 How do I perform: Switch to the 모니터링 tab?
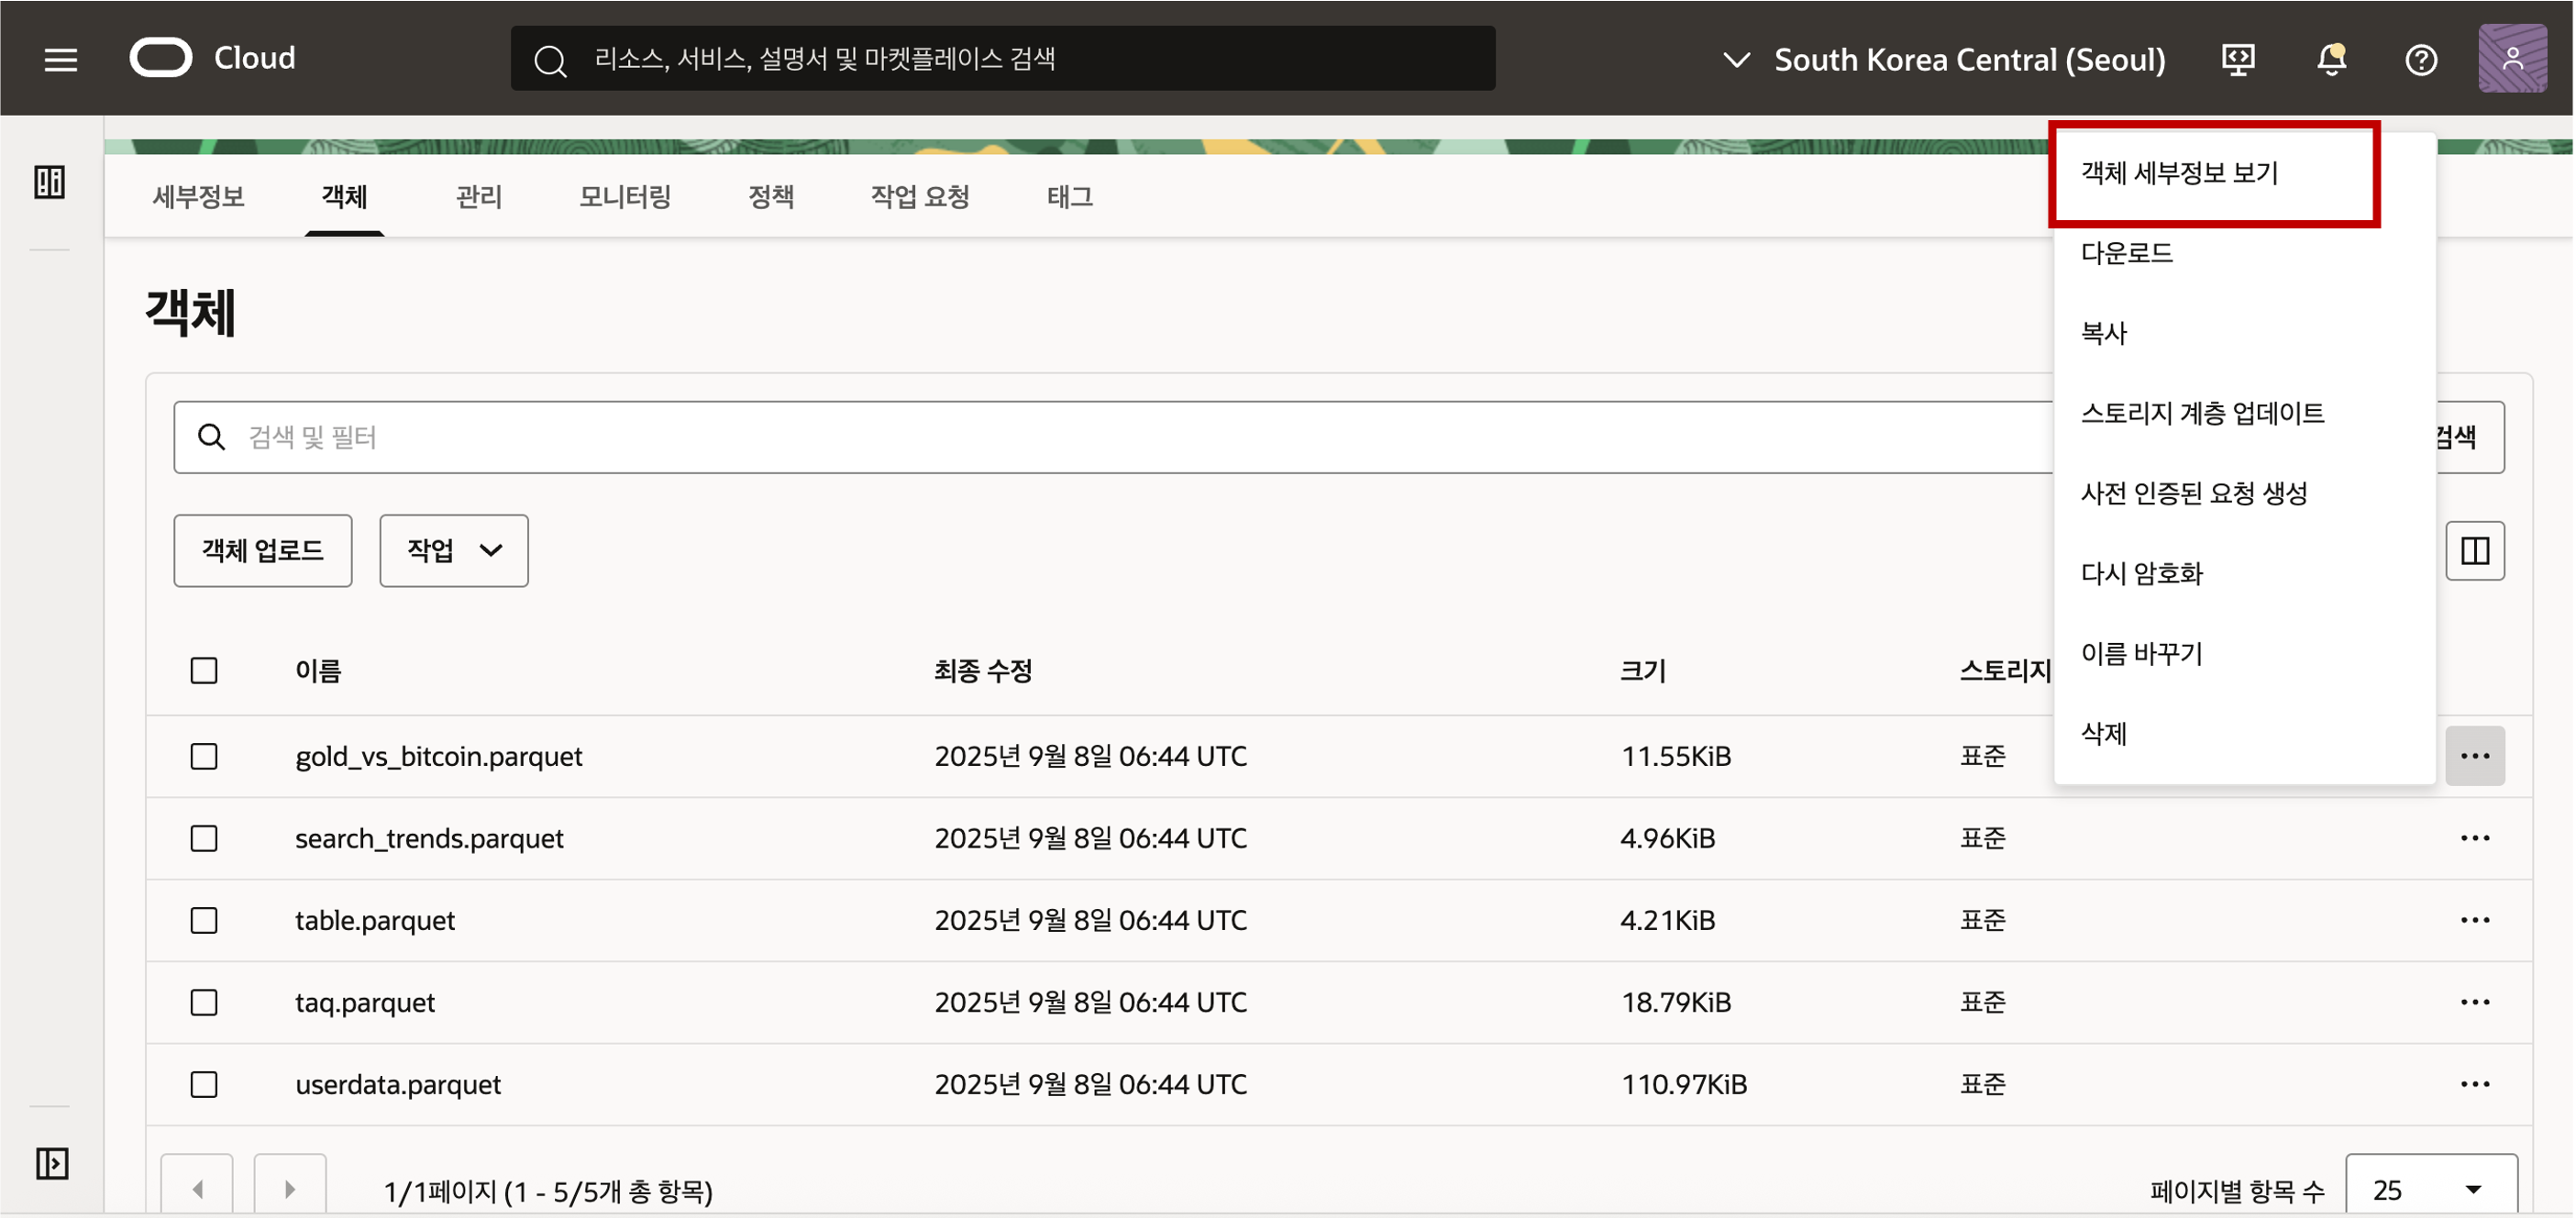(x=624, y=197)
